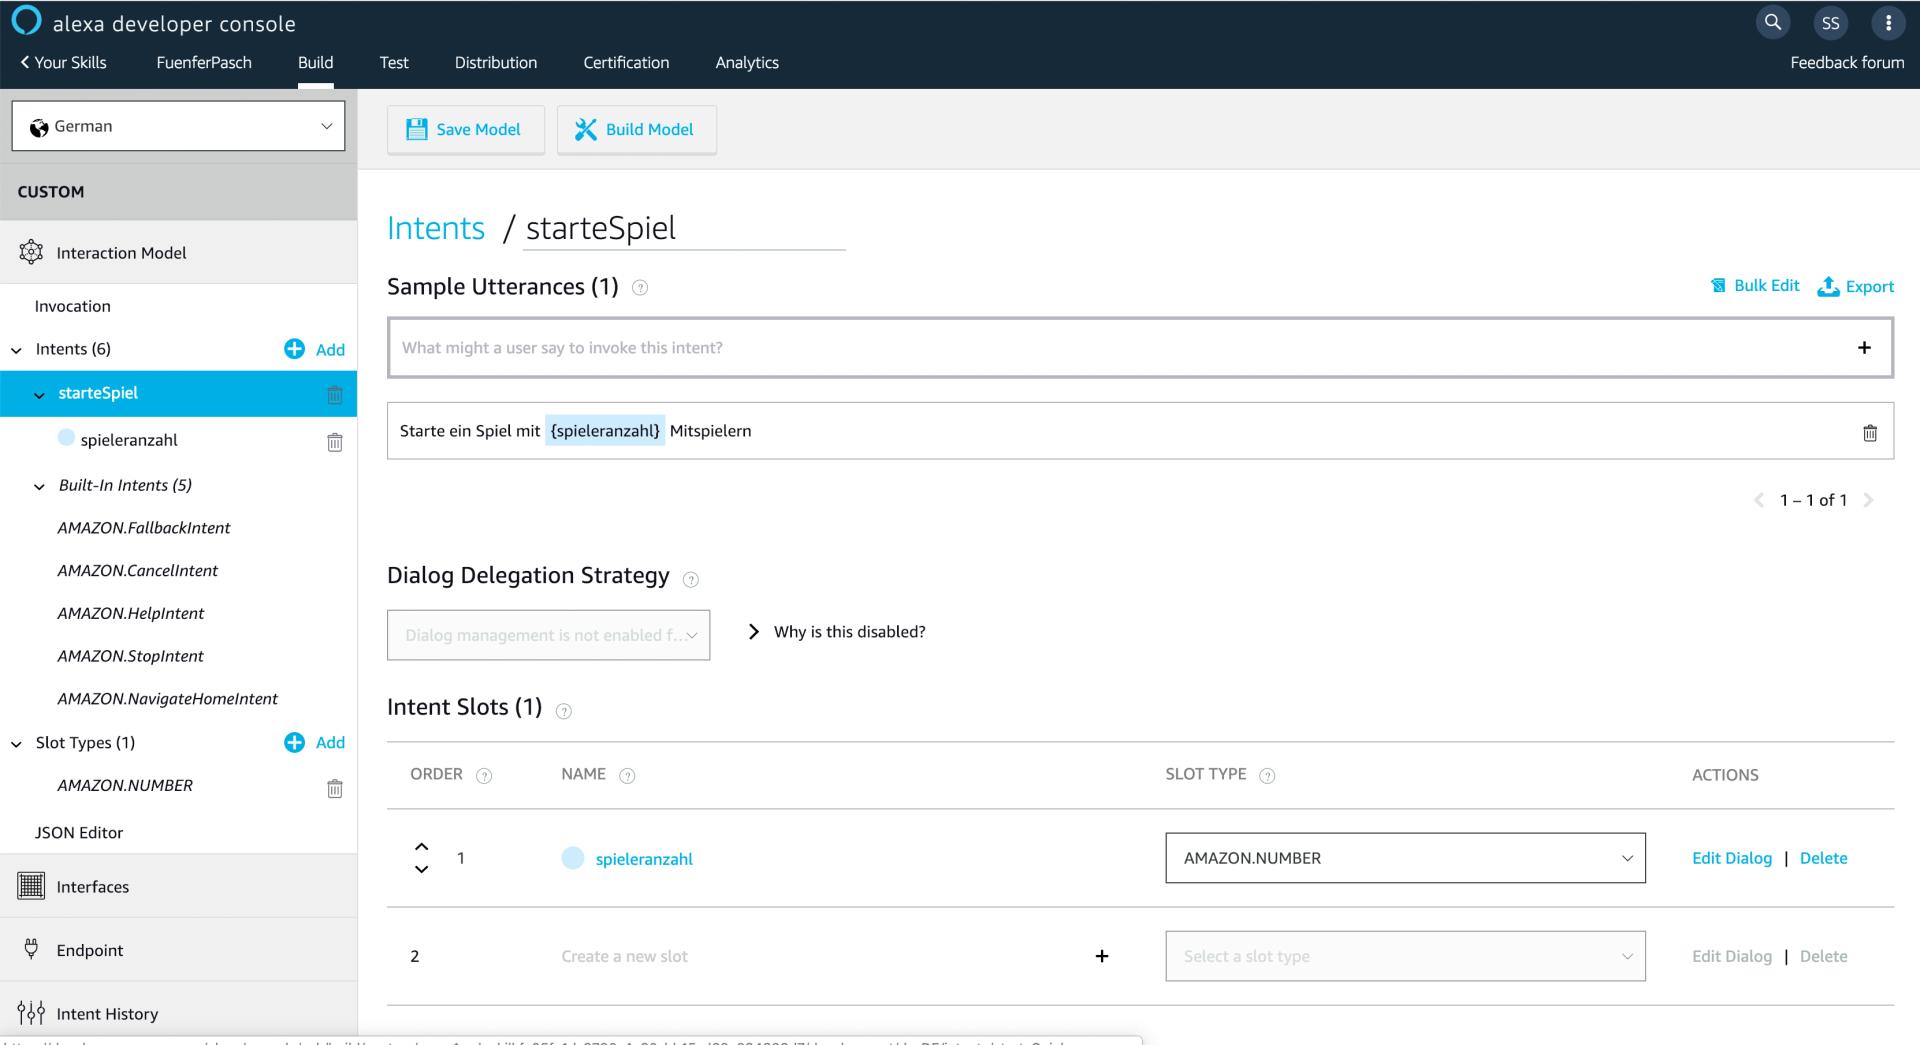Click the plus icon to create new slot
The image size is (1920, 1045).
1101,956
